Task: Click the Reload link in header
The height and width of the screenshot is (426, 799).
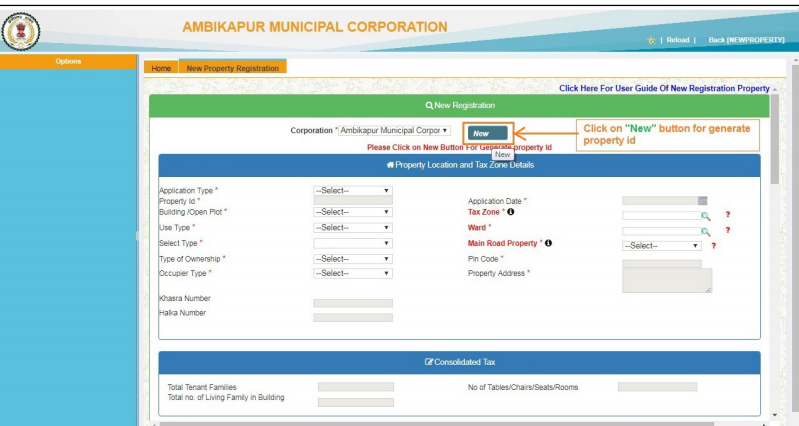Action: click(x=678, y=40)
